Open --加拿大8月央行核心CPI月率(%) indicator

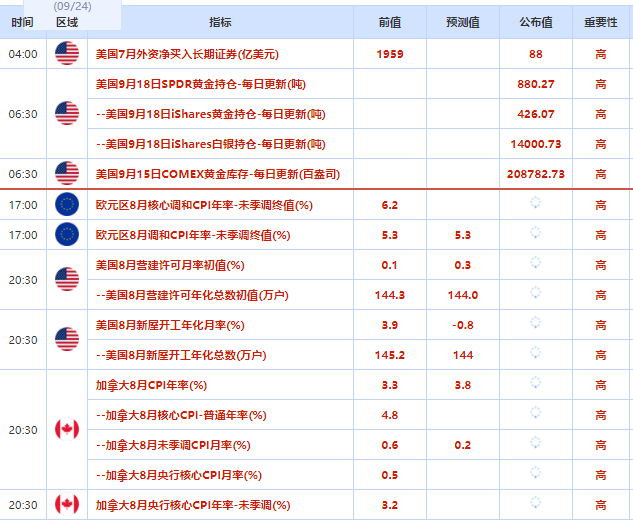point(179,476)
